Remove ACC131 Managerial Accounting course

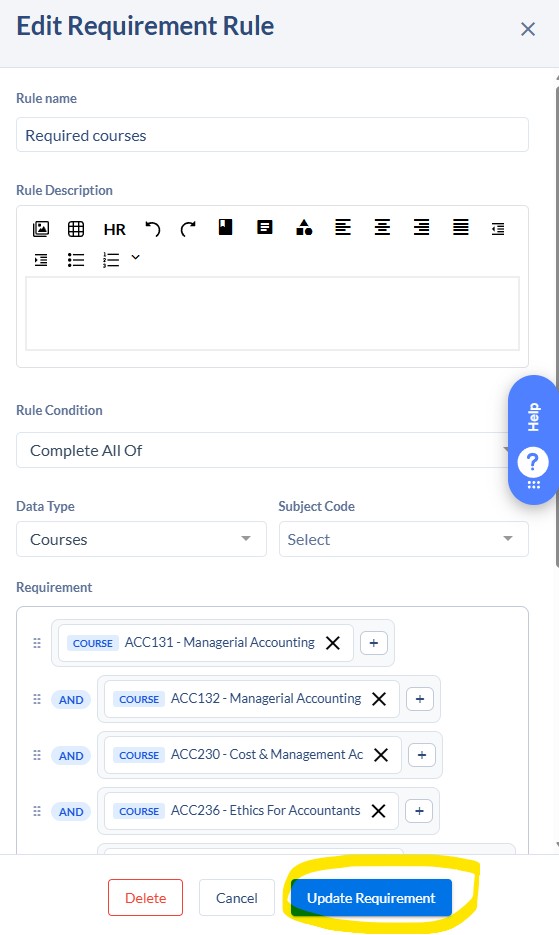pos(333,643)
